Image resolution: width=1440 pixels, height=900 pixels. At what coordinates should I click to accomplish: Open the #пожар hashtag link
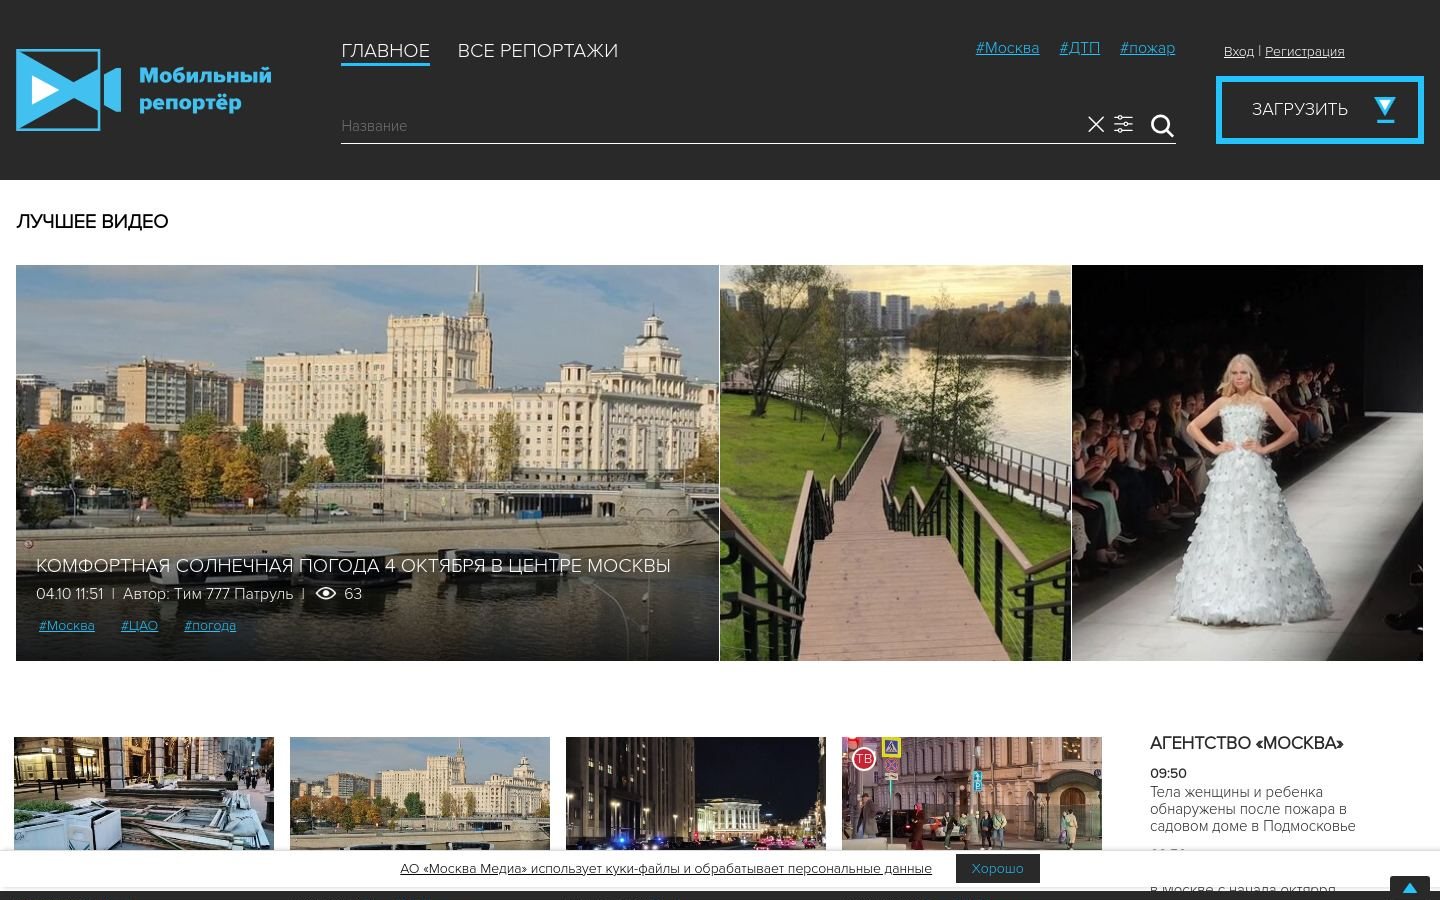tap(1147, 48)
